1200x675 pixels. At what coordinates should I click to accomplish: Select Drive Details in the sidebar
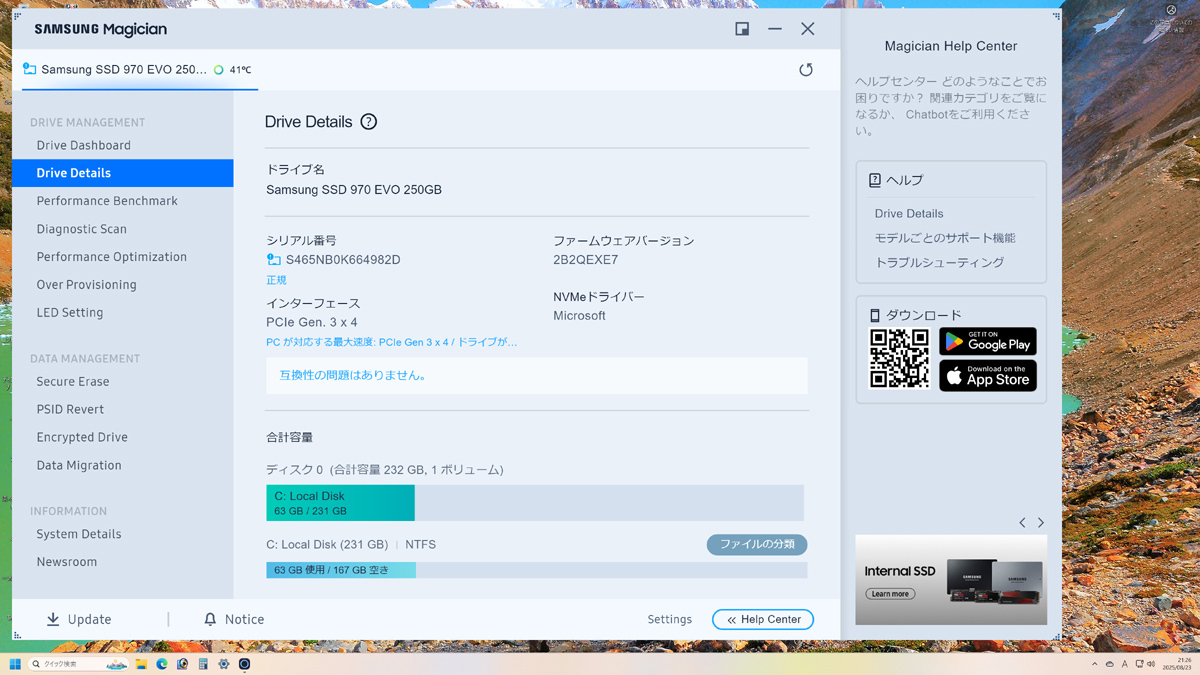coord(122,173)
